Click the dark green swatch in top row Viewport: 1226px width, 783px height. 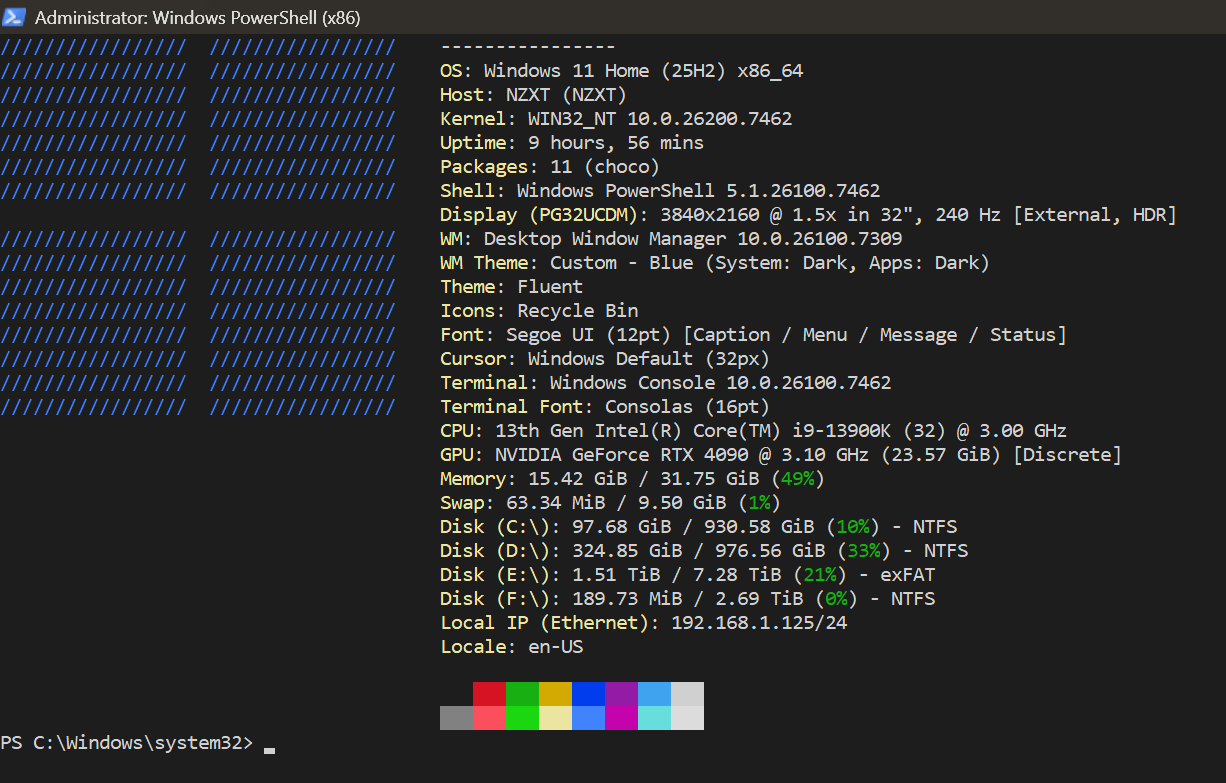522,694
